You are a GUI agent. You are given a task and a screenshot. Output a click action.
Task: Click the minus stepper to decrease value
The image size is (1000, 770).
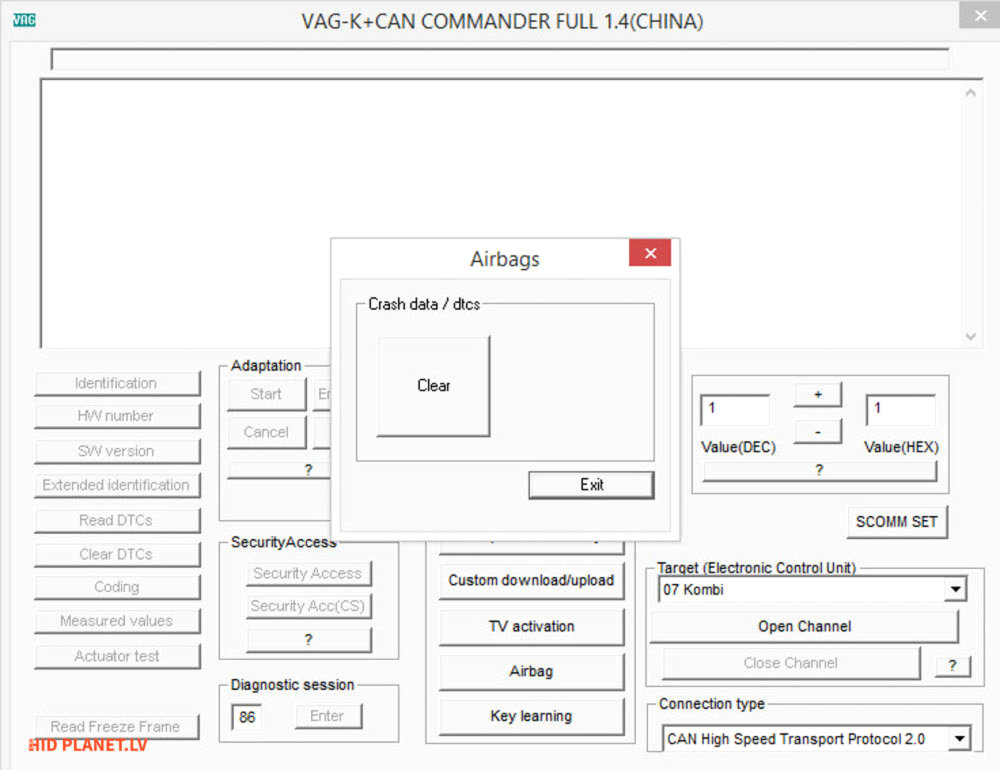(x=817, y=432)
